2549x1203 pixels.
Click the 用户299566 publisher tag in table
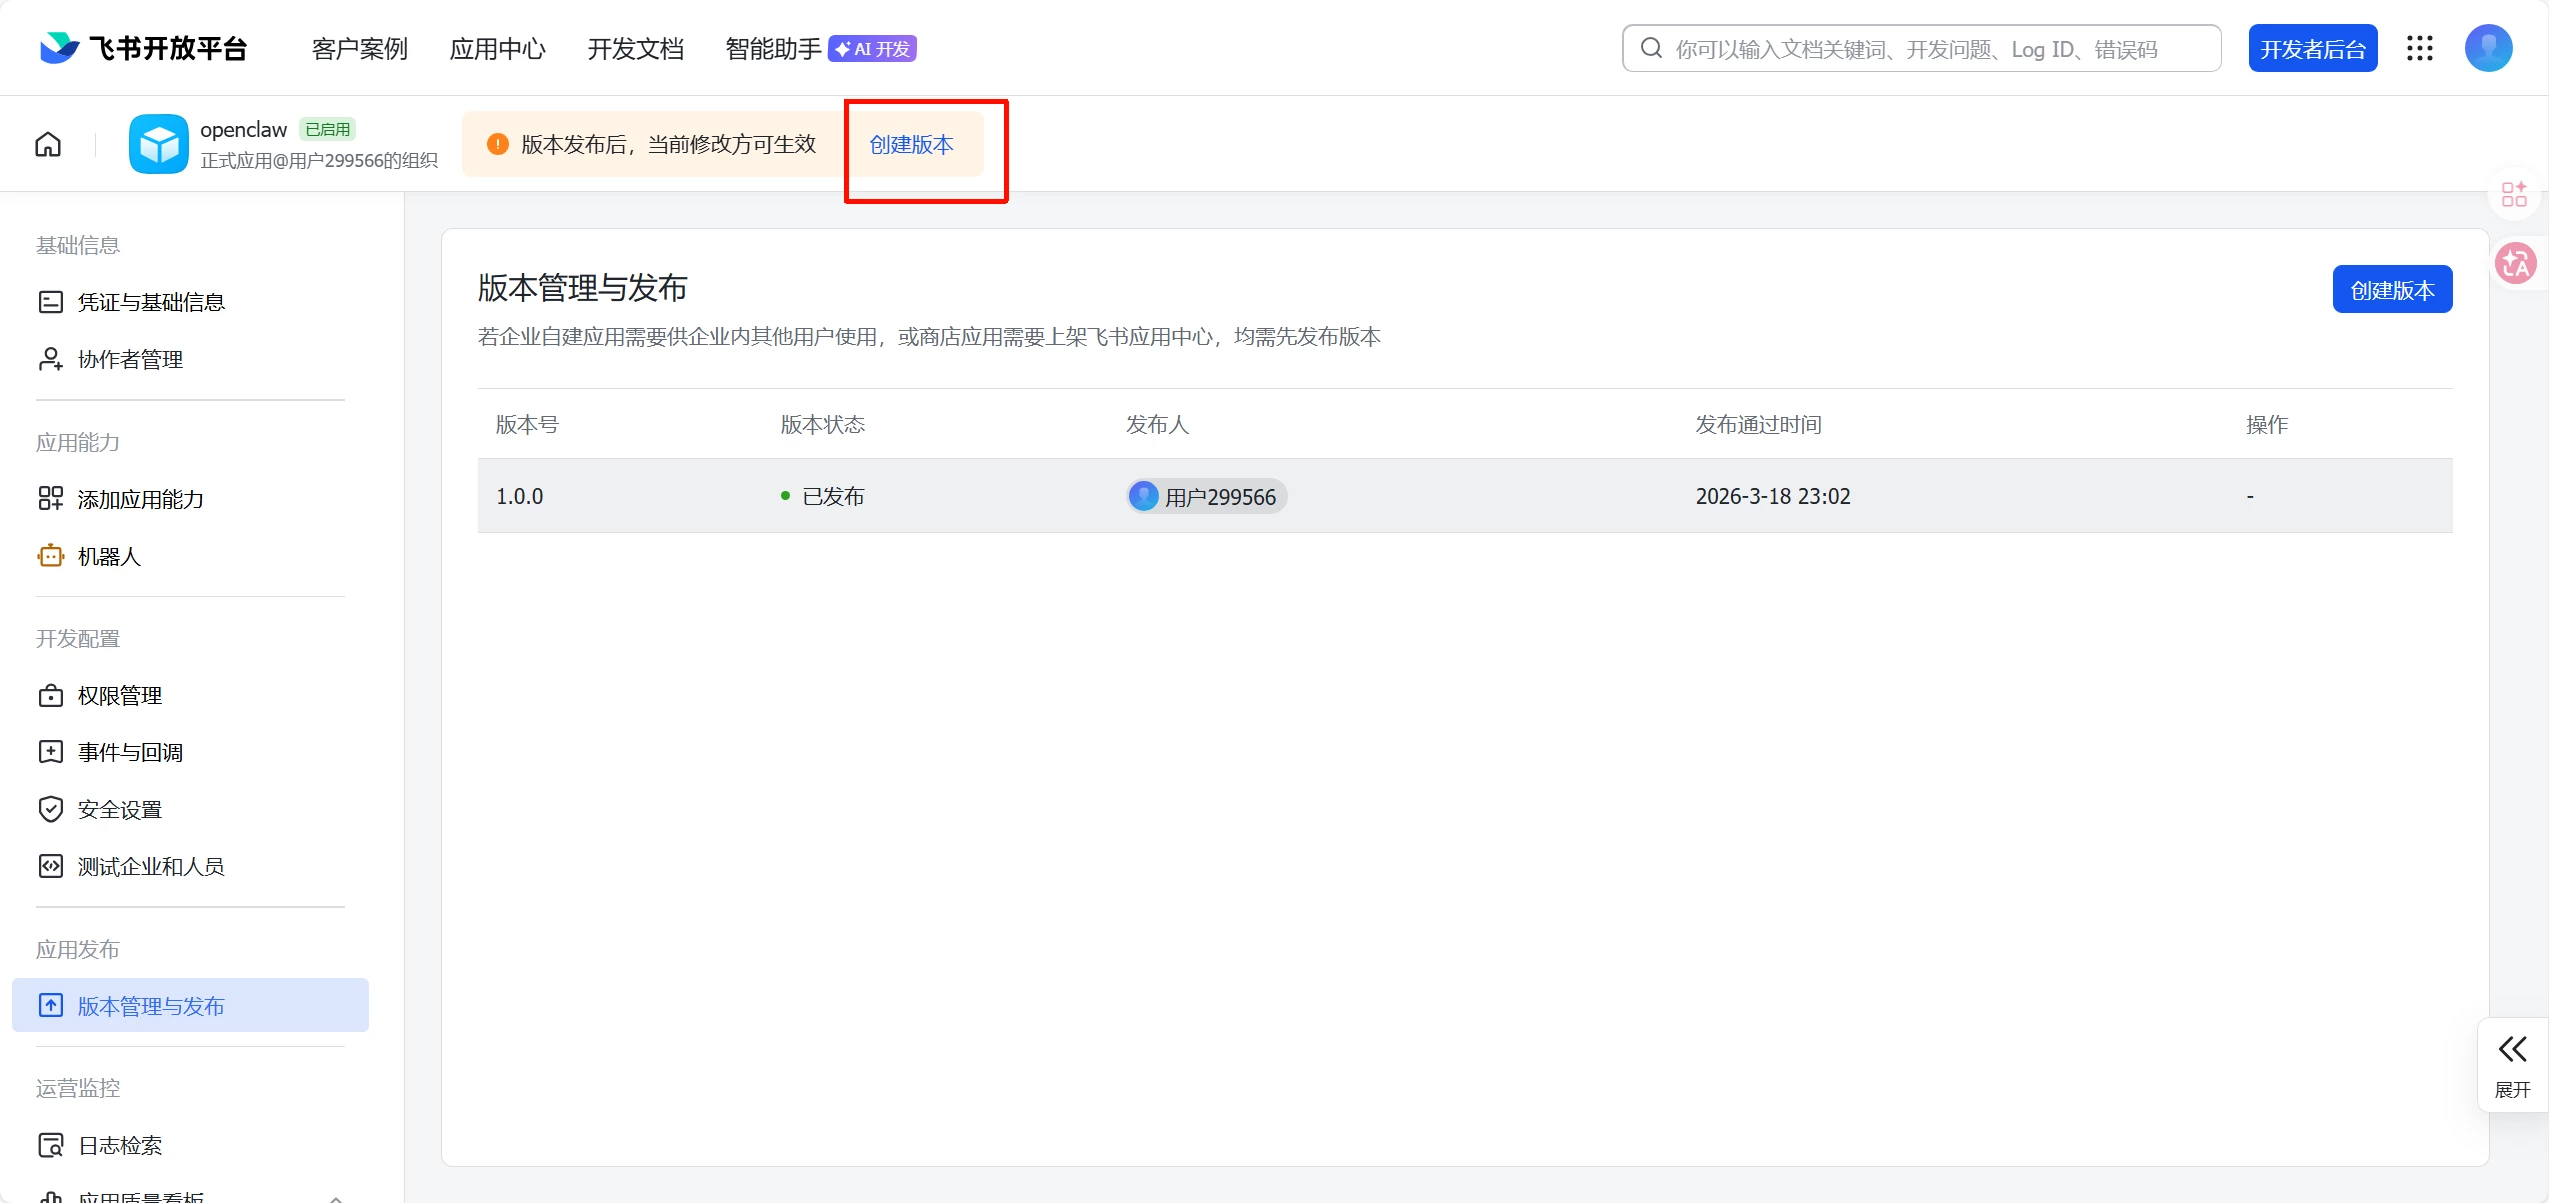coord(1206,497)
